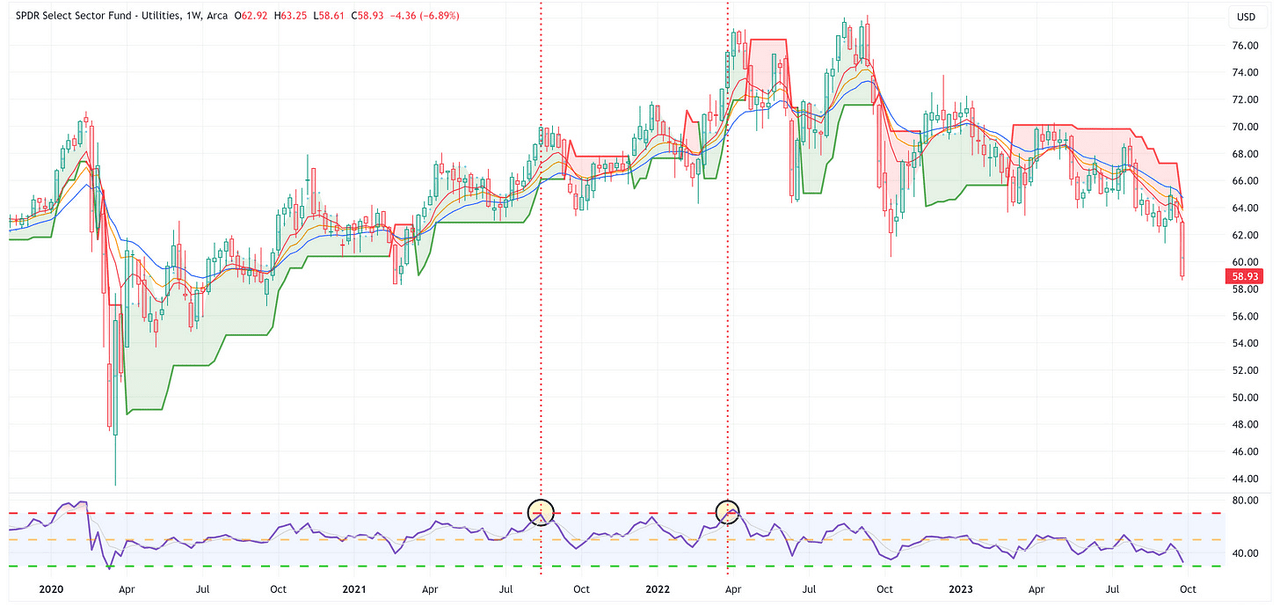Click the 76.00 price axis label
This screenshot has height=607, width=1280.
coord(1245,46)
